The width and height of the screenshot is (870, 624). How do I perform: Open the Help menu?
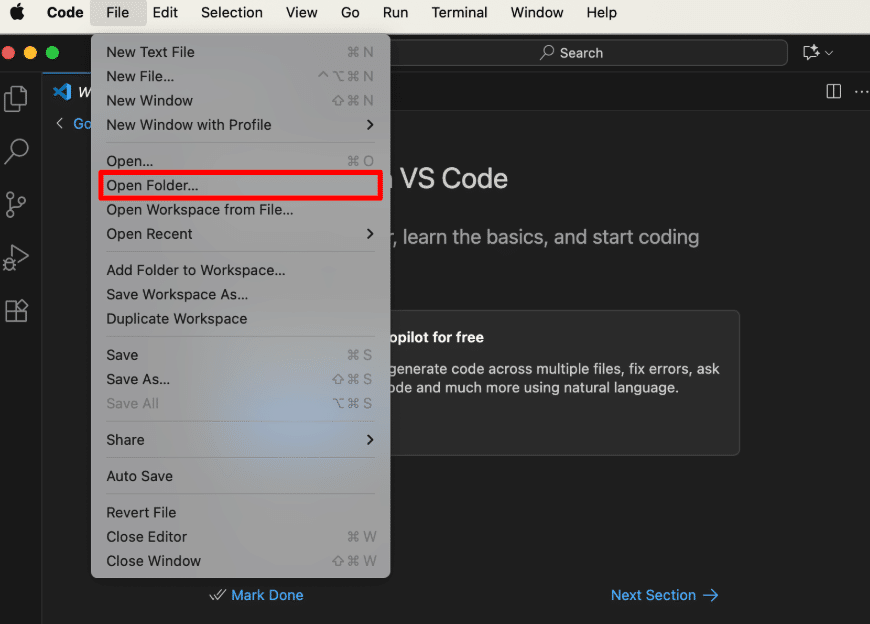coord(602,12)
